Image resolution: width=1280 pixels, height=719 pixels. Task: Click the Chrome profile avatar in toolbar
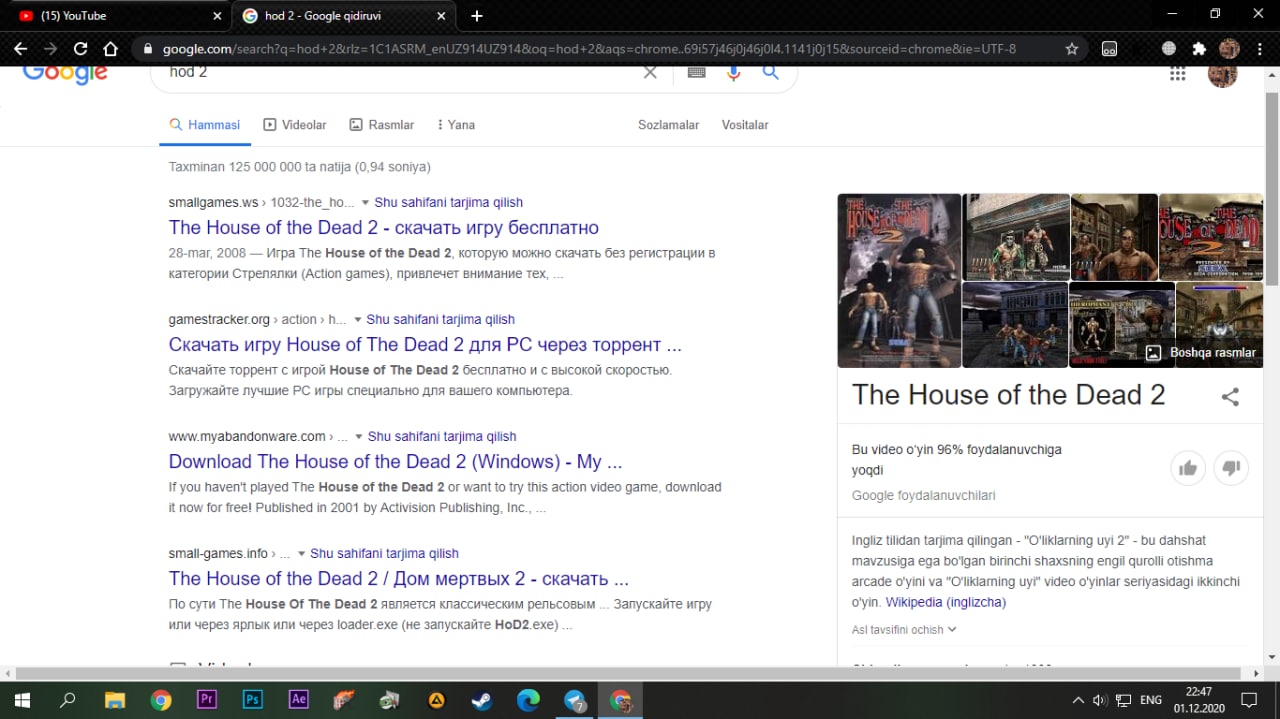click(x=1230, y=48)
